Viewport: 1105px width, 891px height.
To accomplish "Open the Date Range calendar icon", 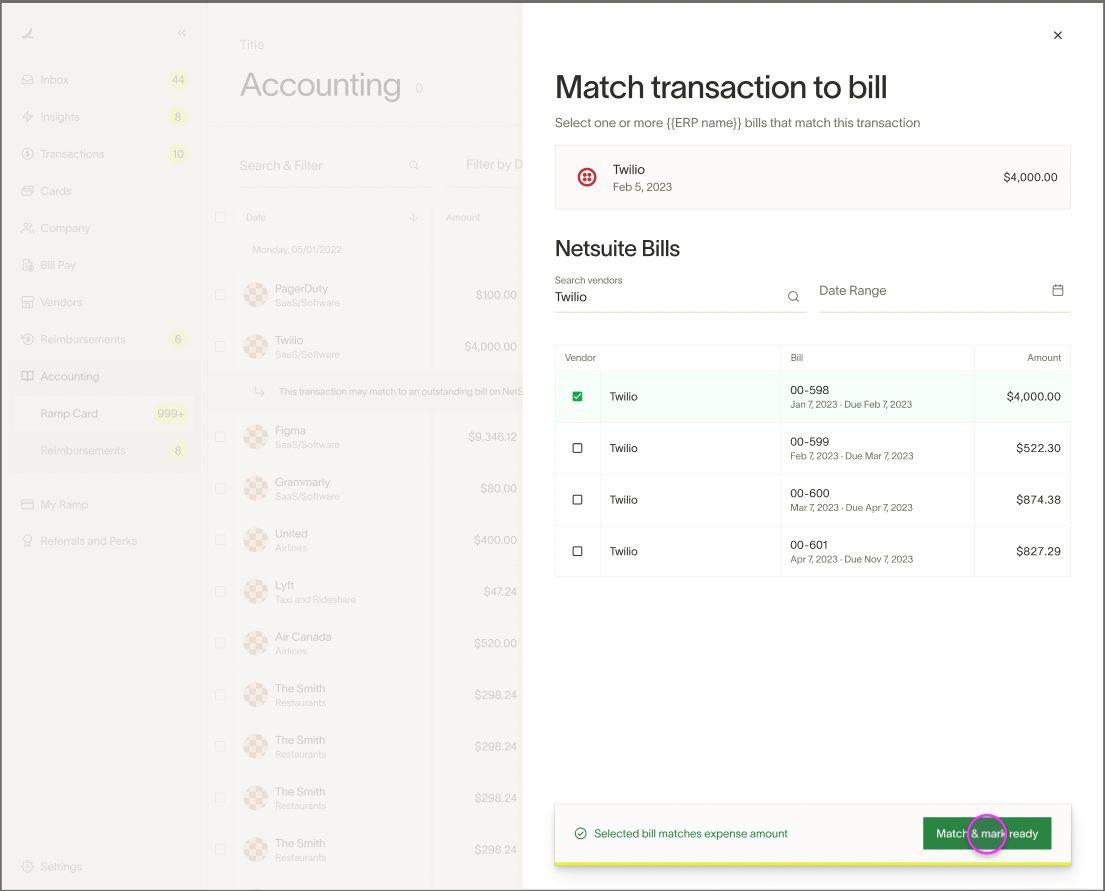I will [1057, 290].
